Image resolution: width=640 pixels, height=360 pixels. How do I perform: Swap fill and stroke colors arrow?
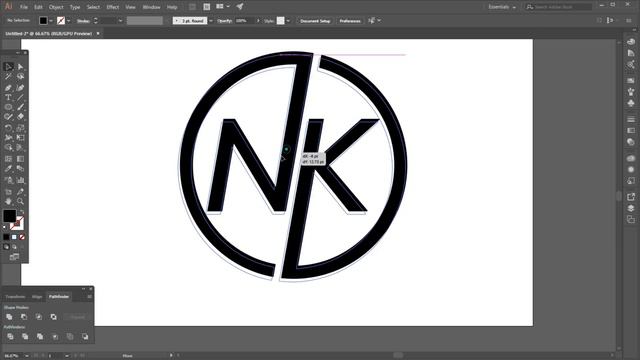pyautogui.click(x=22, y=212)
